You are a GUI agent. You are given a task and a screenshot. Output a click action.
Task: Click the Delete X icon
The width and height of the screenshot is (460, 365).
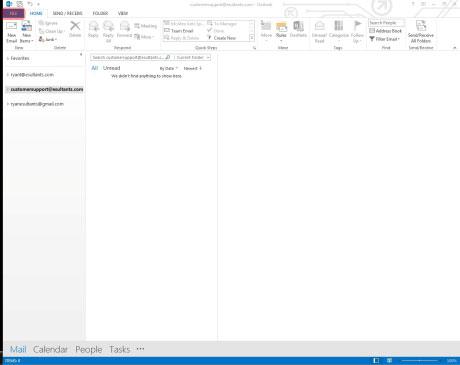click(x=75, y=26)
